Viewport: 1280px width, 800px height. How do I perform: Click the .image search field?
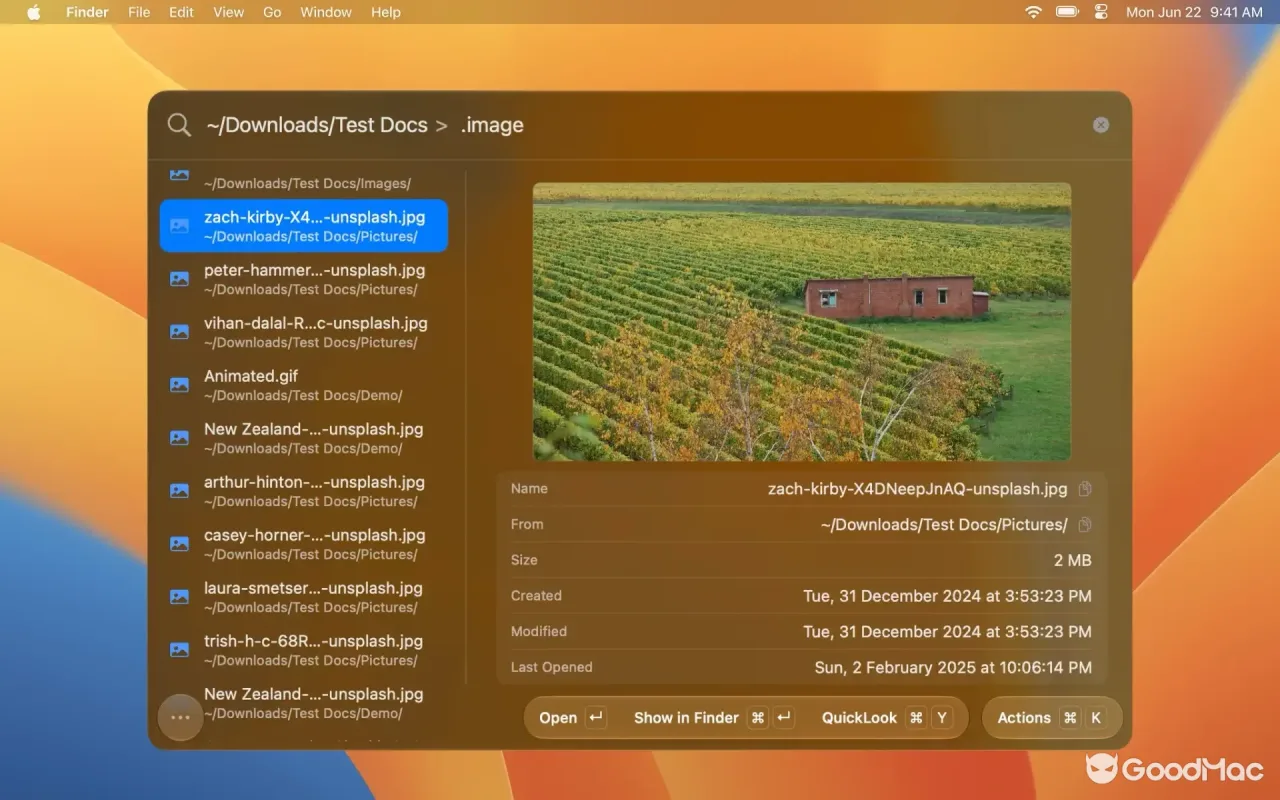point(492,125)
